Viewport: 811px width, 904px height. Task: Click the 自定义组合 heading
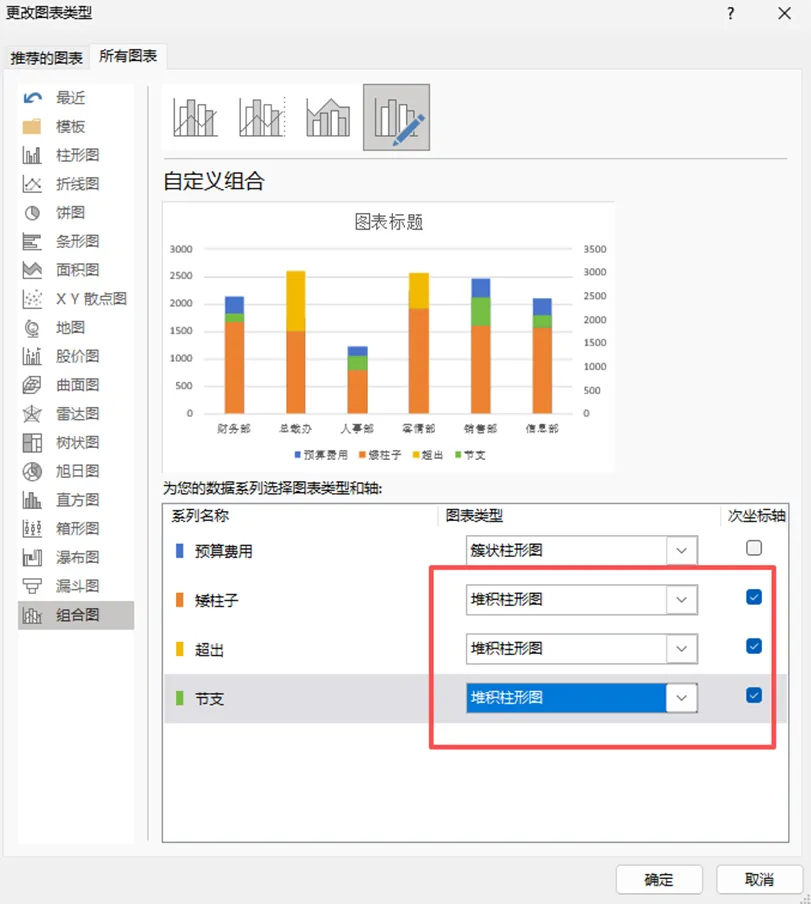pos(214,181)
